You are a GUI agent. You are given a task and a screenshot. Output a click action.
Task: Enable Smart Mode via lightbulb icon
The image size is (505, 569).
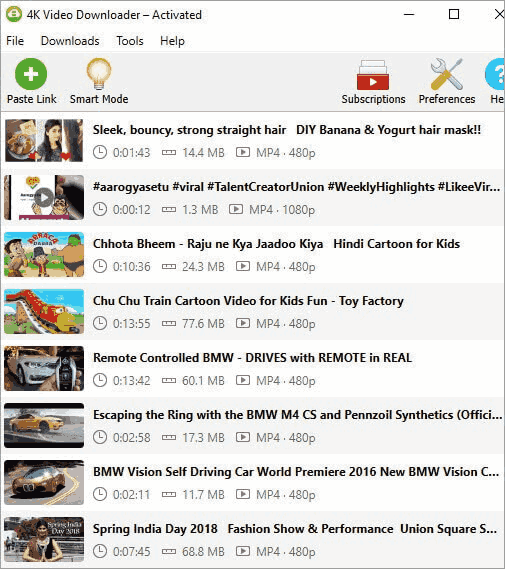99,74
